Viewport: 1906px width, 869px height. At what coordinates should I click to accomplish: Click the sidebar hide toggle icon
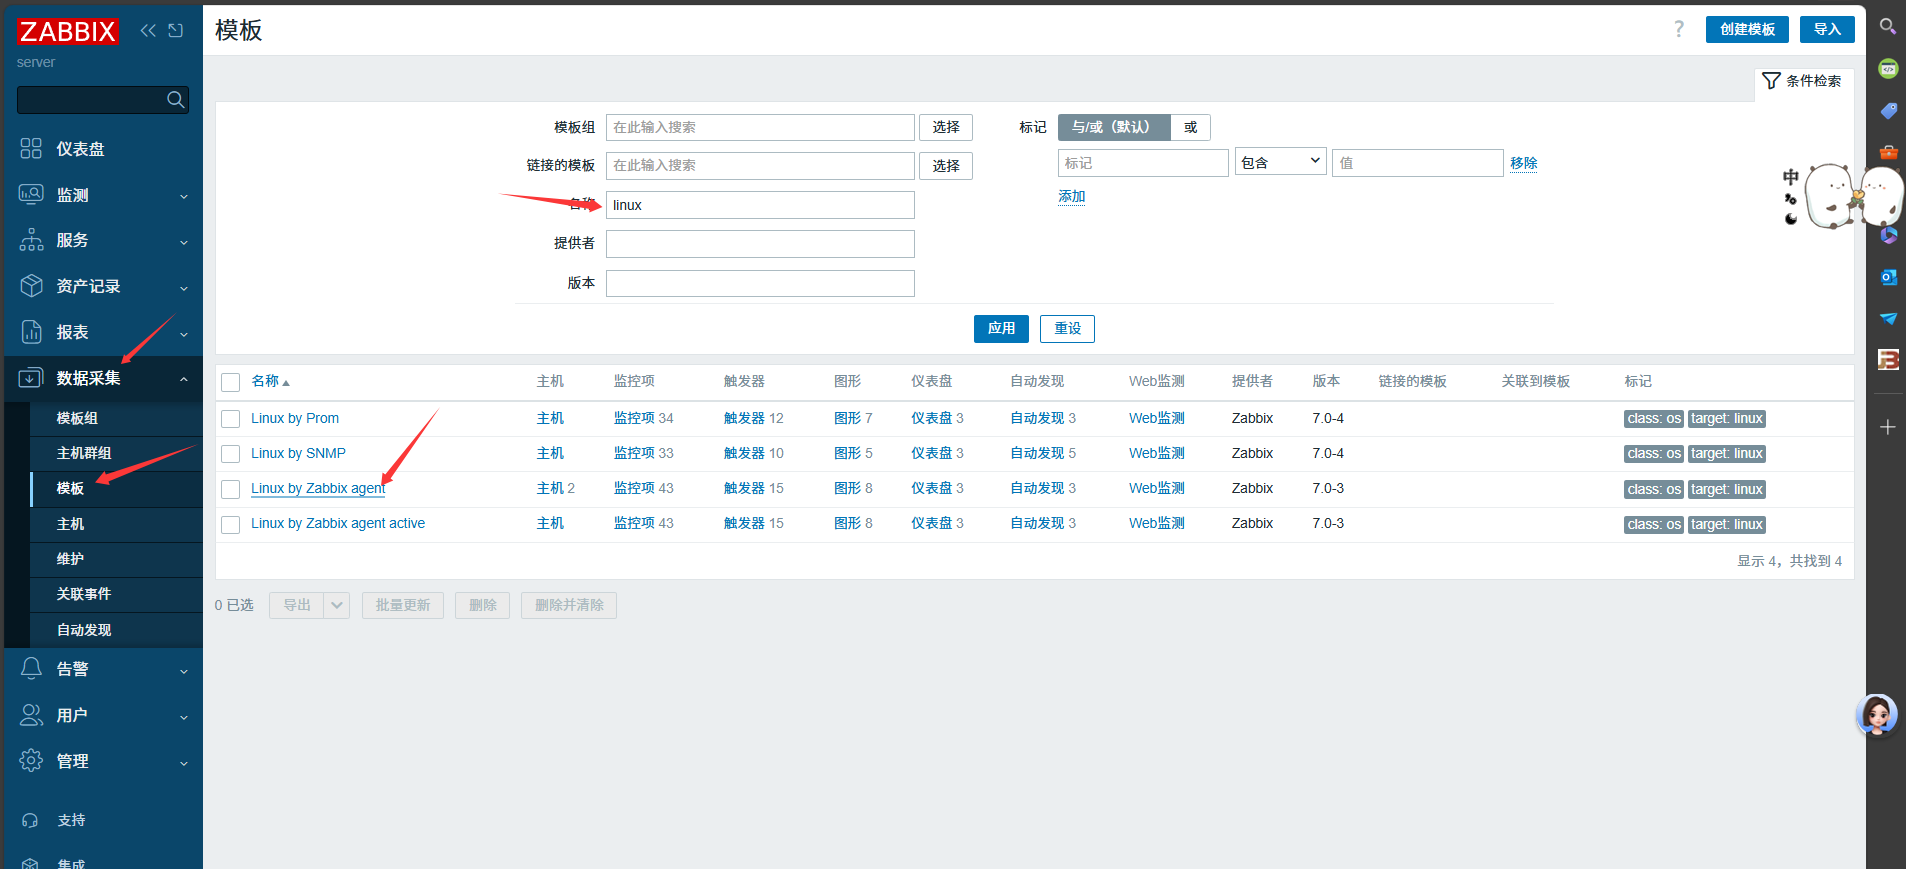click(x=176, y=30)
